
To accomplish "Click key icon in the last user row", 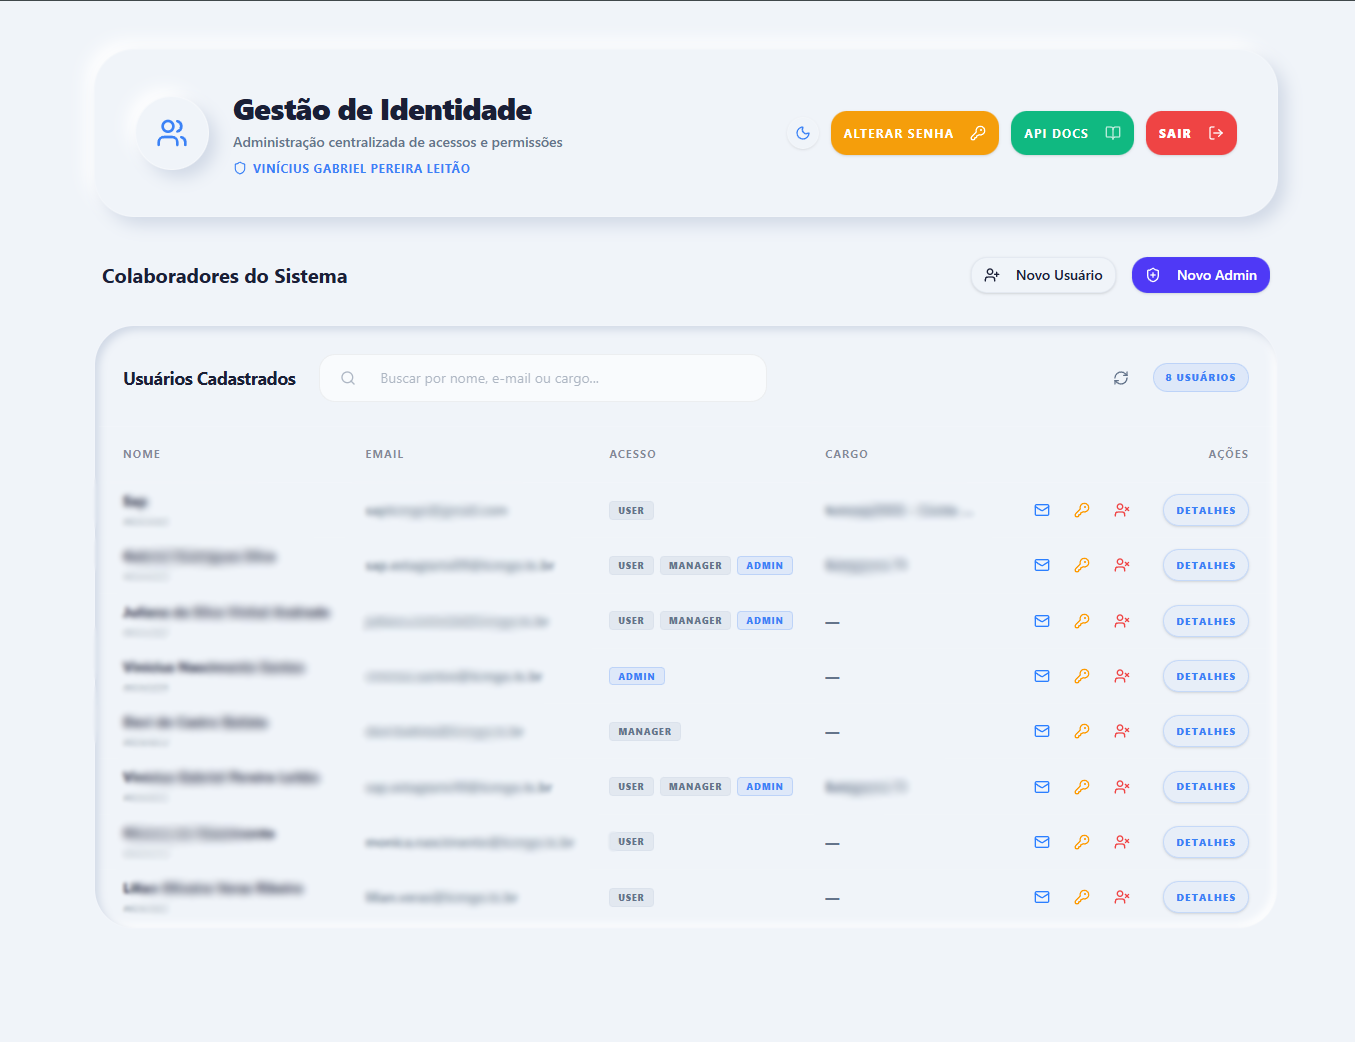I will (1082, 897).
